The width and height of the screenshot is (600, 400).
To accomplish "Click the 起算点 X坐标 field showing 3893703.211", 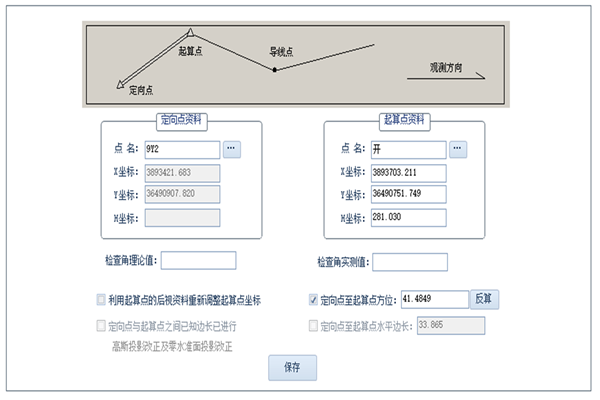I will [407, 172].
